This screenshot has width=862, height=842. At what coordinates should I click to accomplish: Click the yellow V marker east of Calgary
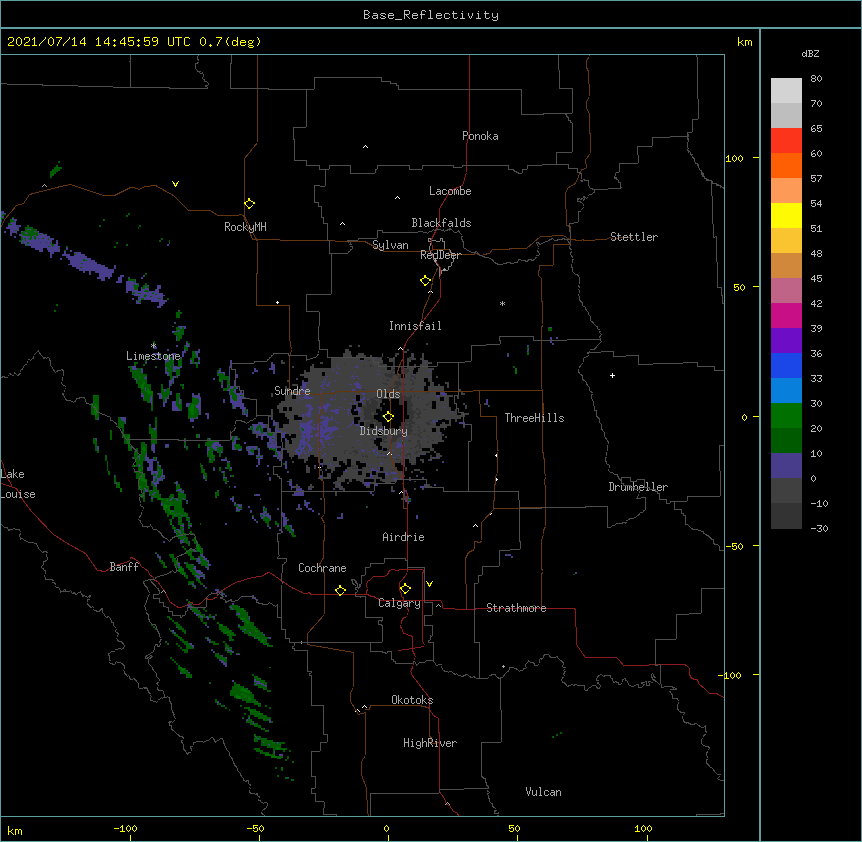(x=429, y=584)
